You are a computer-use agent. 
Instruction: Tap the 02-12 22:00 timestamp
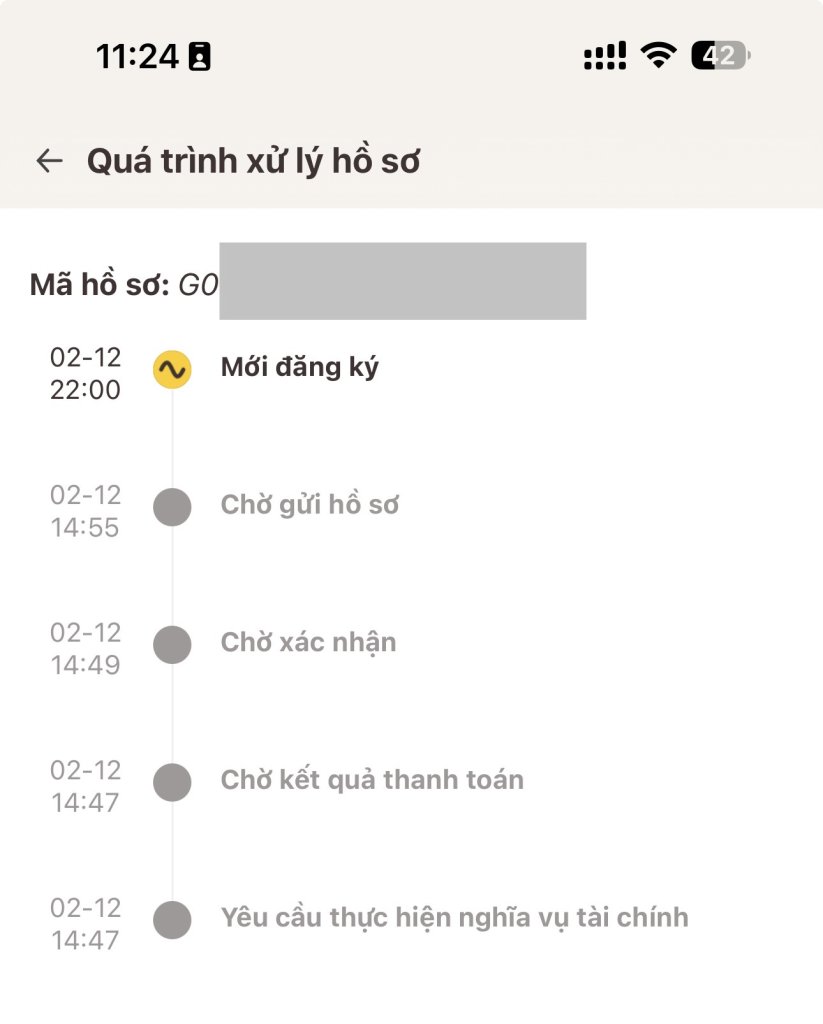click(x=86, y=373)
